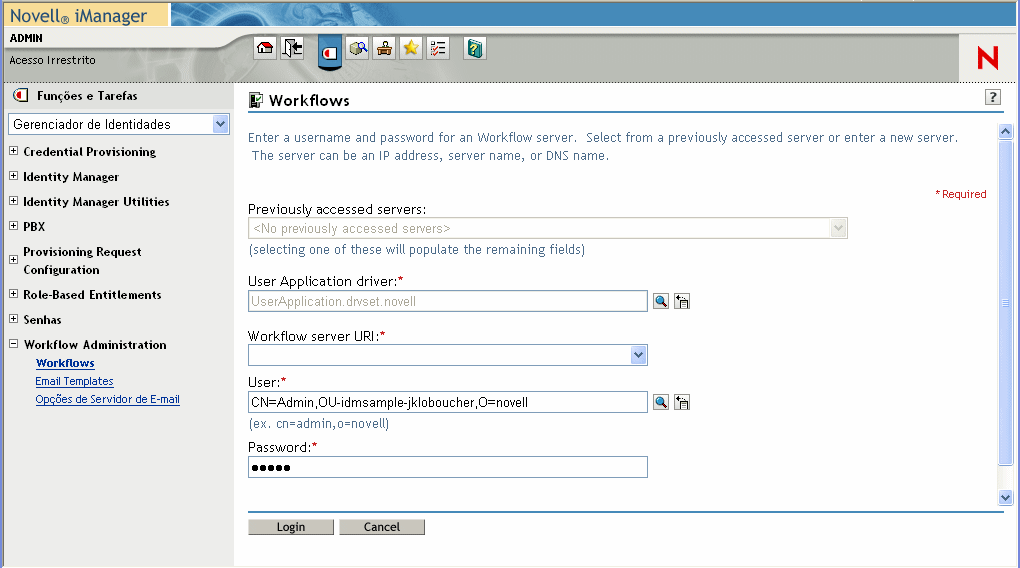Click the Exit door icon in toolbar
Viewport: 1020px width, 568px height.
(x=292, y=48)
